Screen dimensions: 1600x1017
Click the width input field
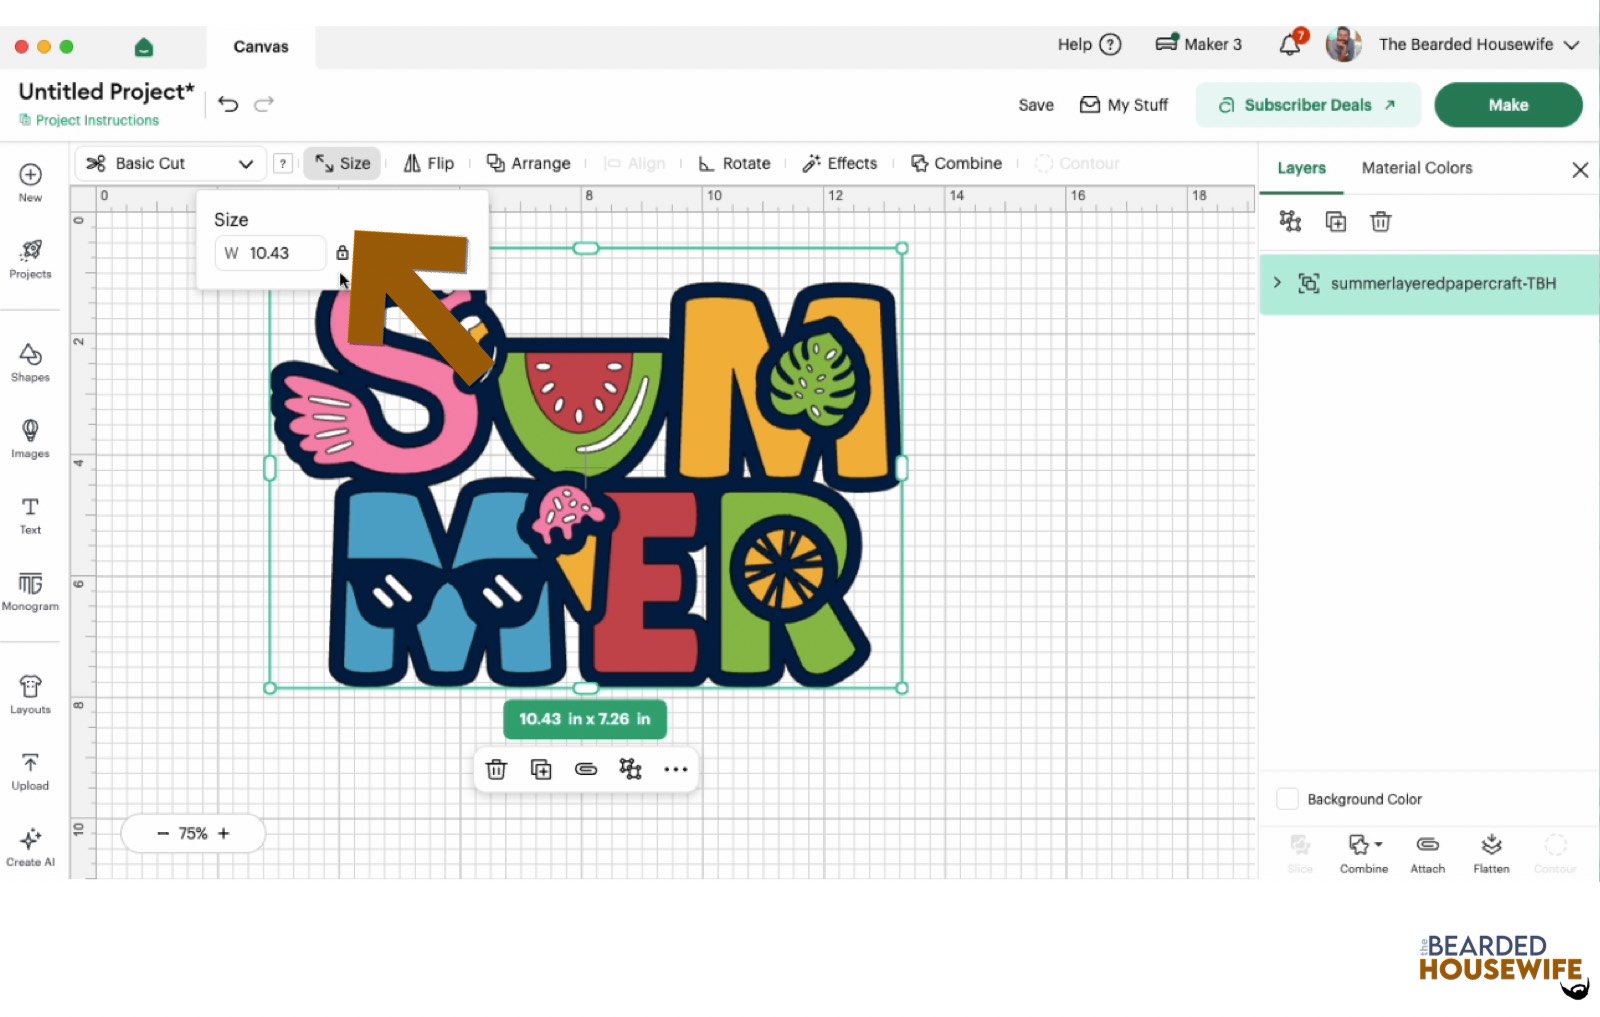[270, 253]
